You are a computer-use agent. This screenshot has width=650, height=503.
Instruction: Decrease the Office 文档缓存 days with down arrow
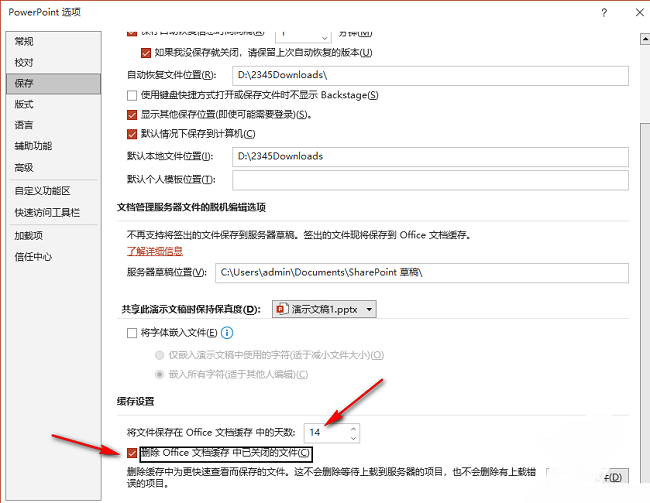(352, 437)
